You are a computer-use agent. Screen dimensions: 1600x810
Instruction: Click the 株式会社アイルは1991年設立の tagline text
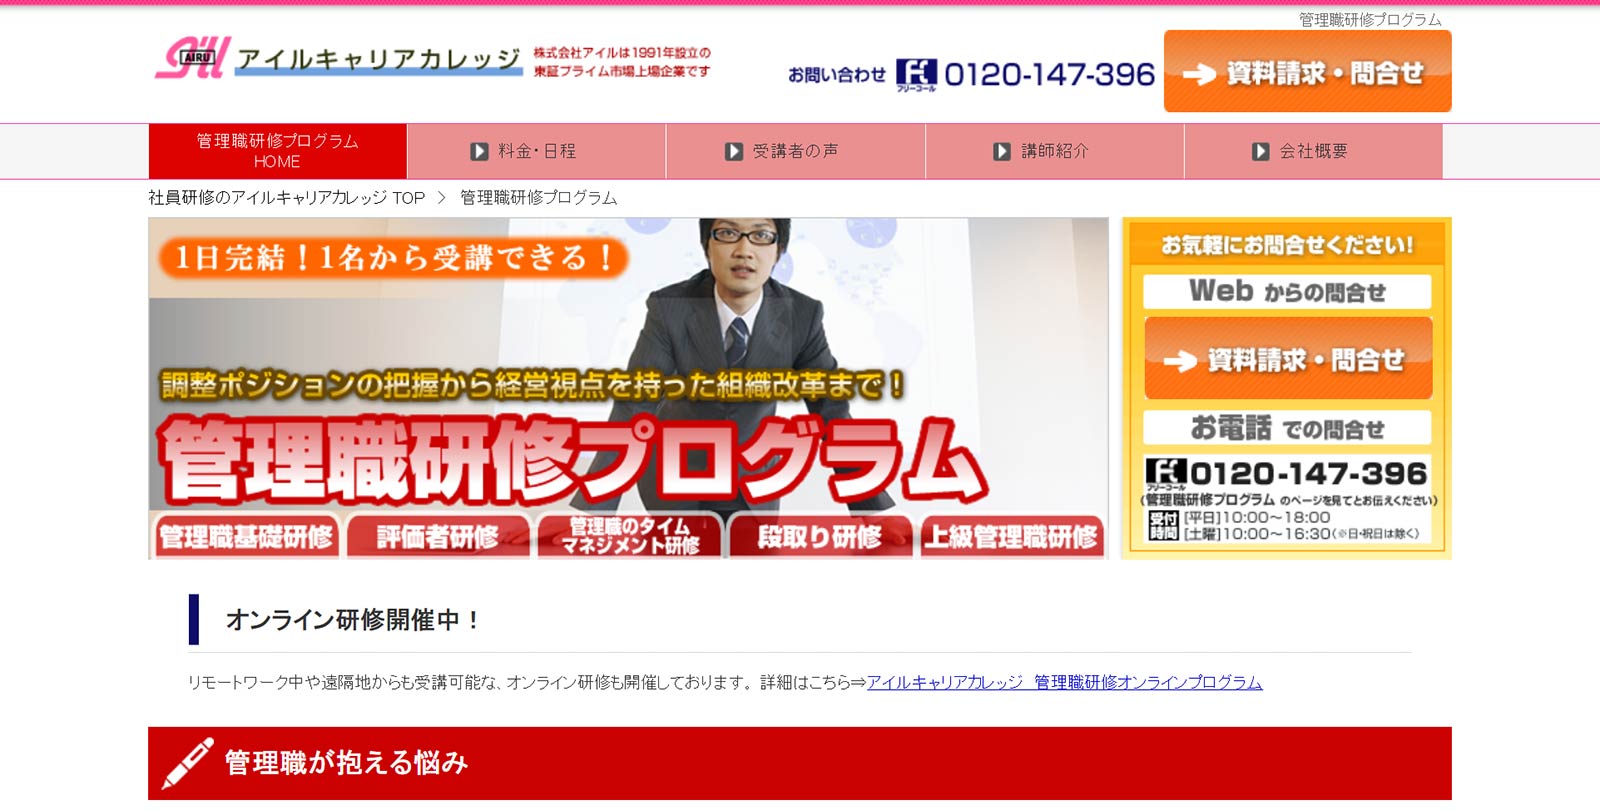(x=622, y=52)
